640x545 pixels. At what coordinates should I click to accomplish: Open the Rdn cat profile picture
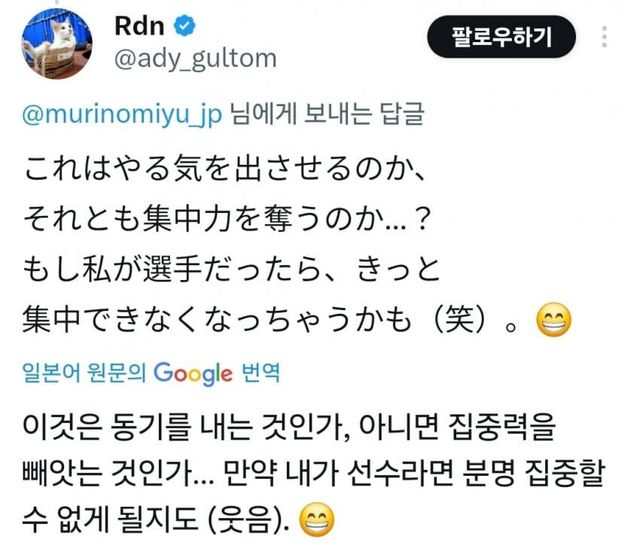point(57,43)
